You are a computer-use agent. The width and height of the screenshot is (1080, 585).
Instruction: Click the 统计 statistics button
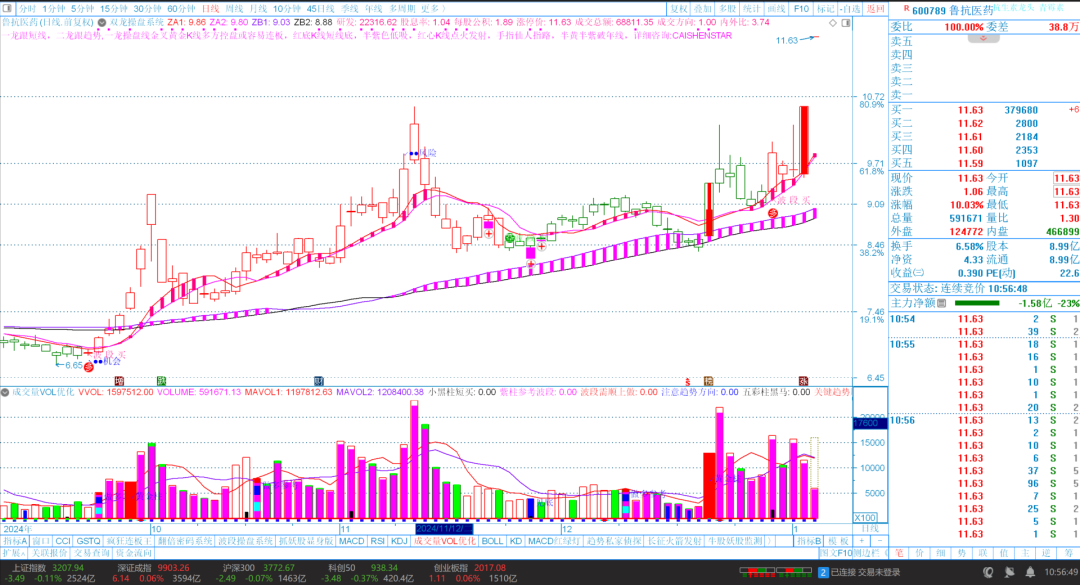click(751, 9)
